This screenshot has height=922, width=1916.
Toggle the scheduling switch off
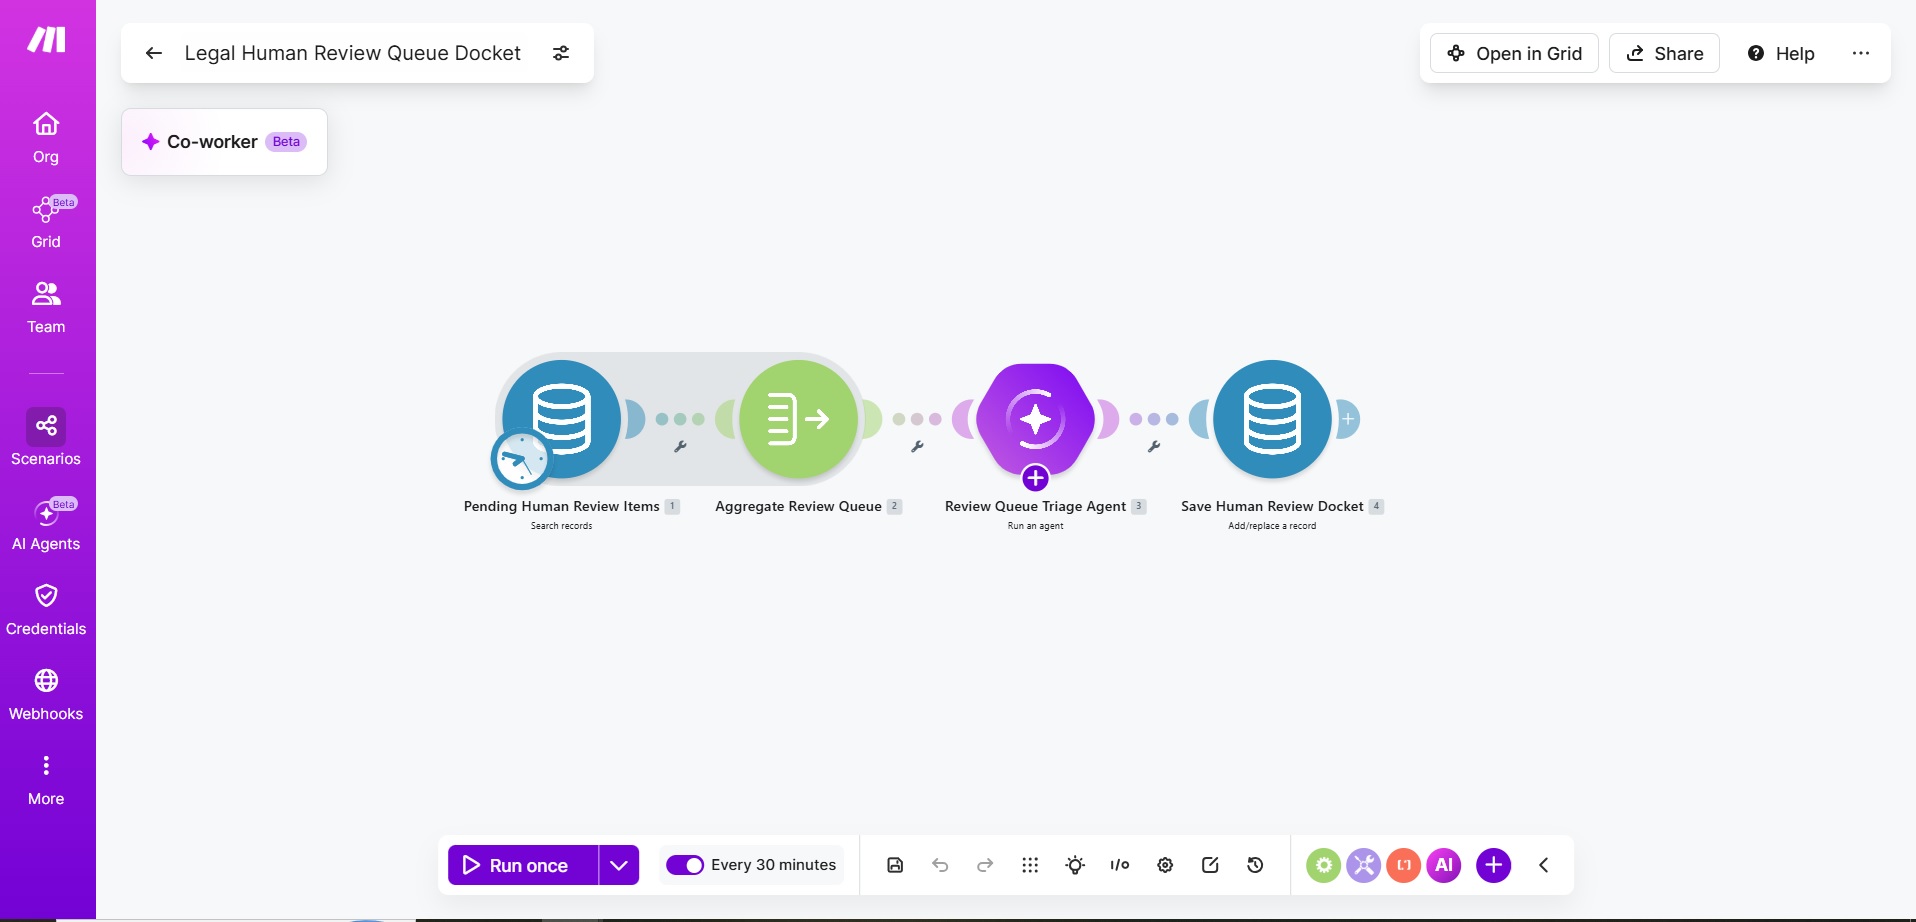click(x=685, y=865)
